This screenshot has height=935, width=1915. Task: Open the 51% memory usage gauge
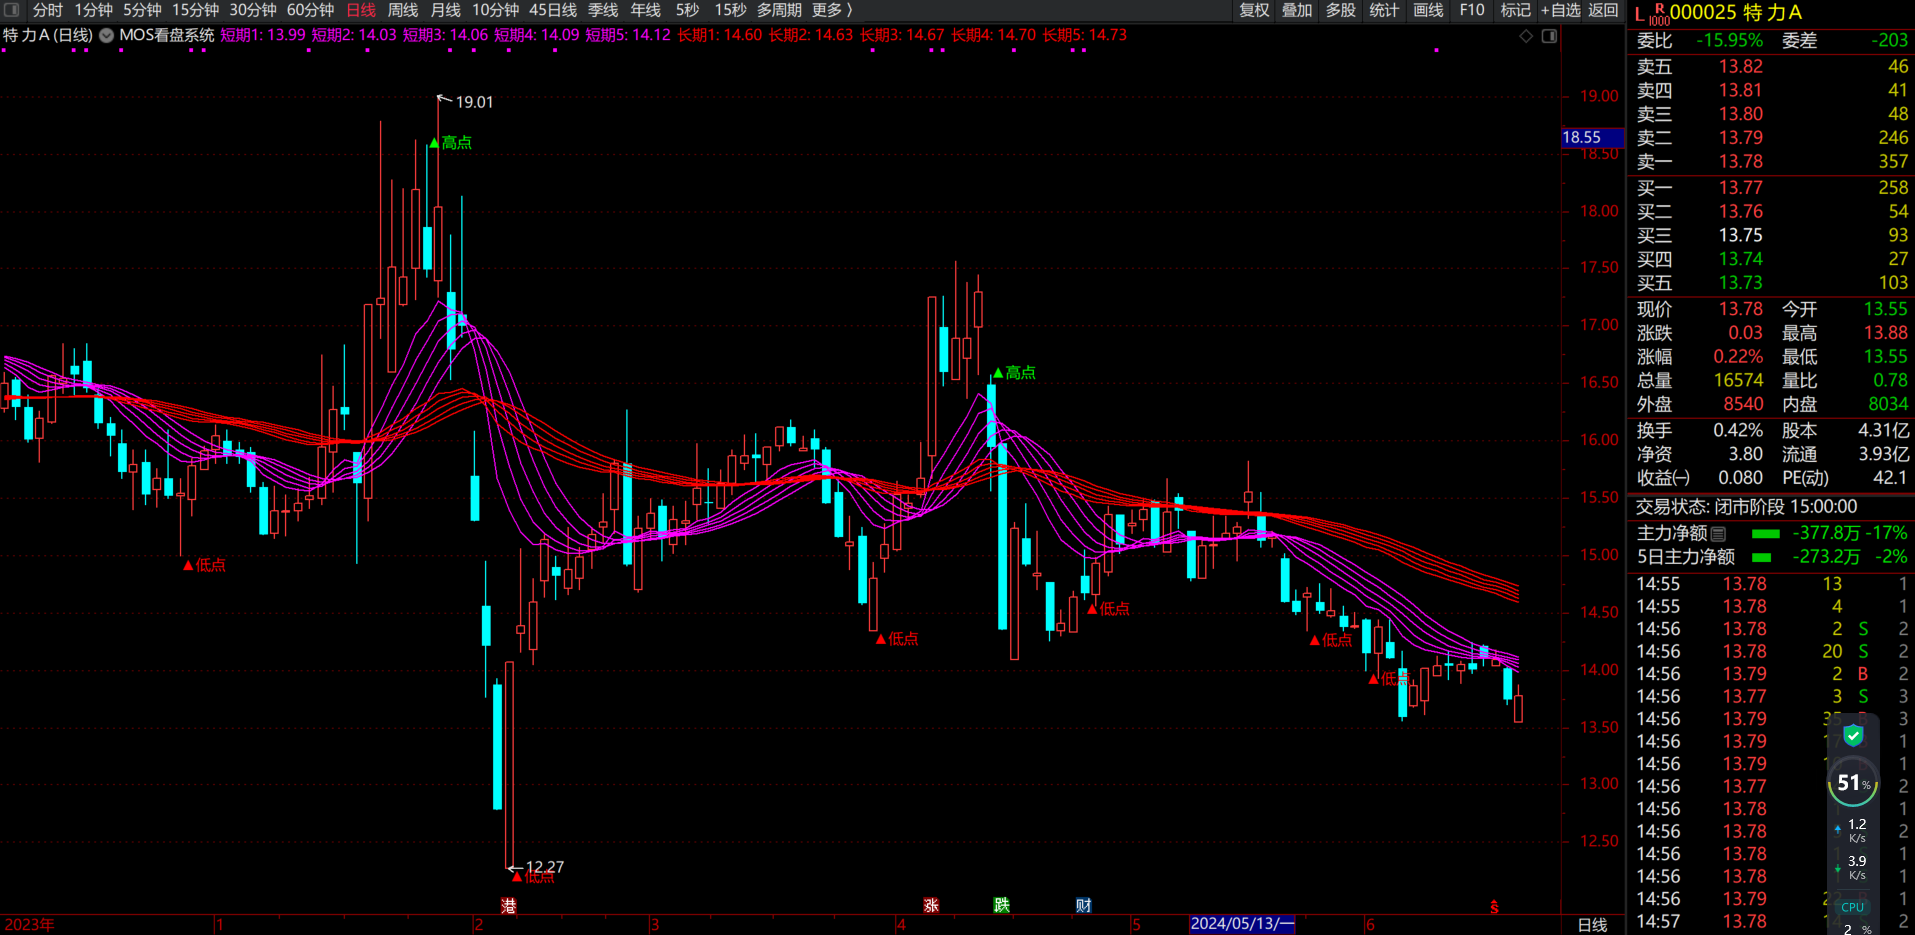pos(1853,783)
